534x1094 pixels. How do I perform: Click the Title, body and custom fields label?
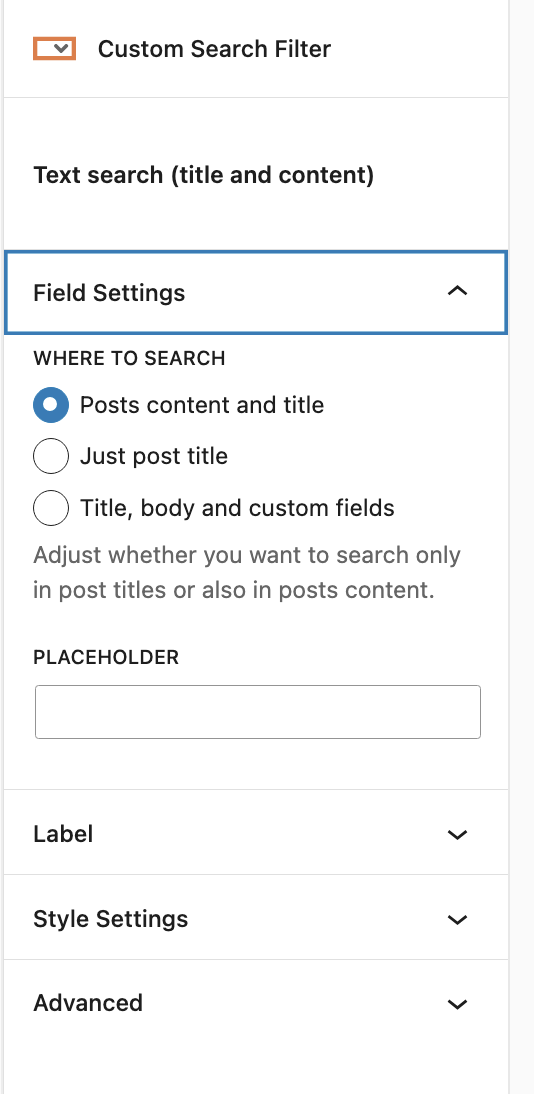click(237, 508)
